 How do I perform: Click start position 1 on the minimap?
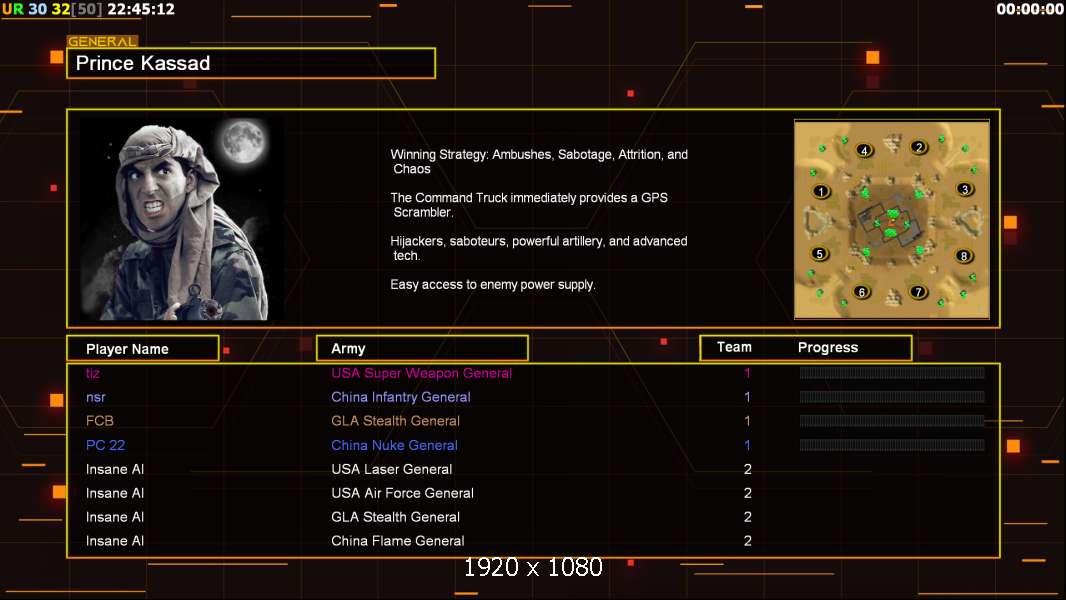point(821,191)
